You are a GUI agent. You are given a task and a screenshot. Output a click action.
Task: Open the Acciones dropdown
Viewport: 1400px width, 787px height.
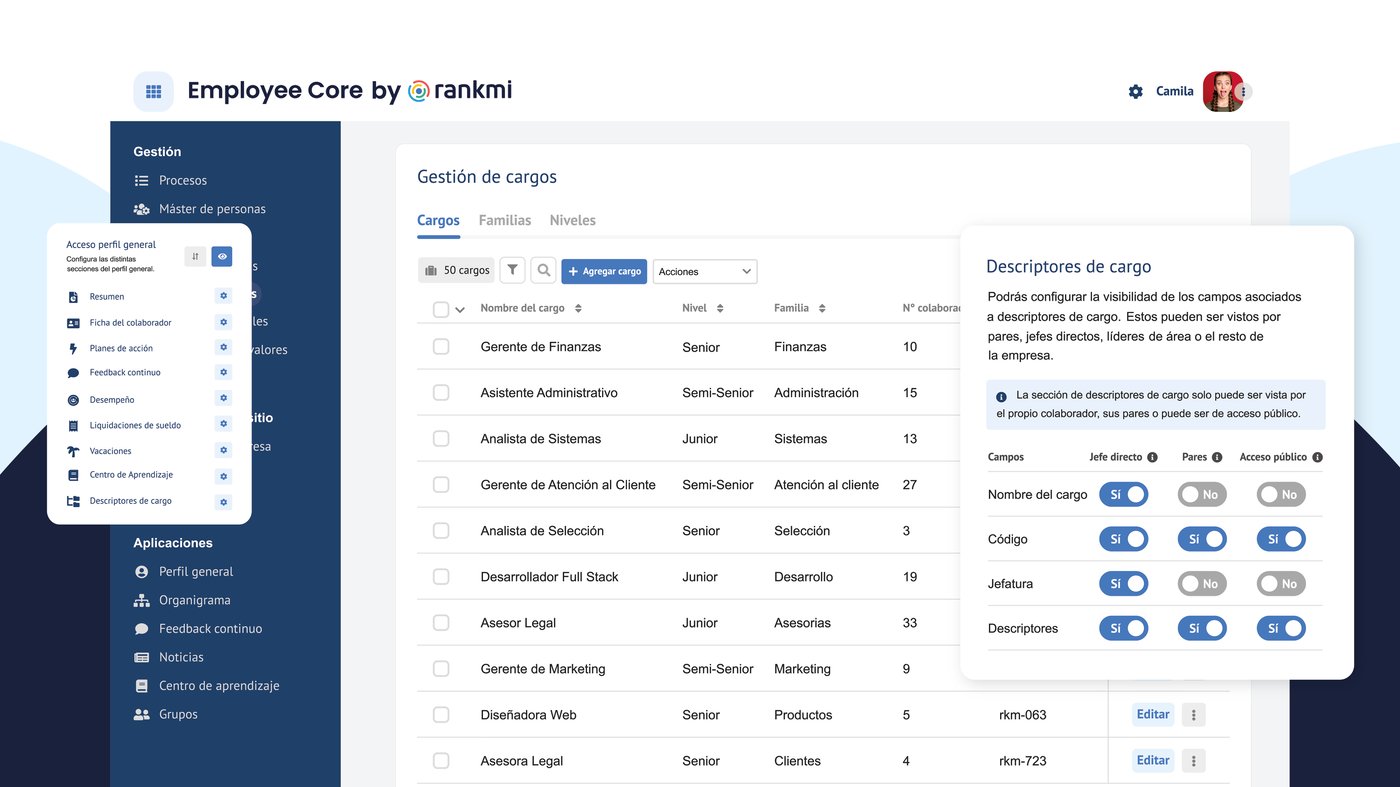[x=705, y=270]
